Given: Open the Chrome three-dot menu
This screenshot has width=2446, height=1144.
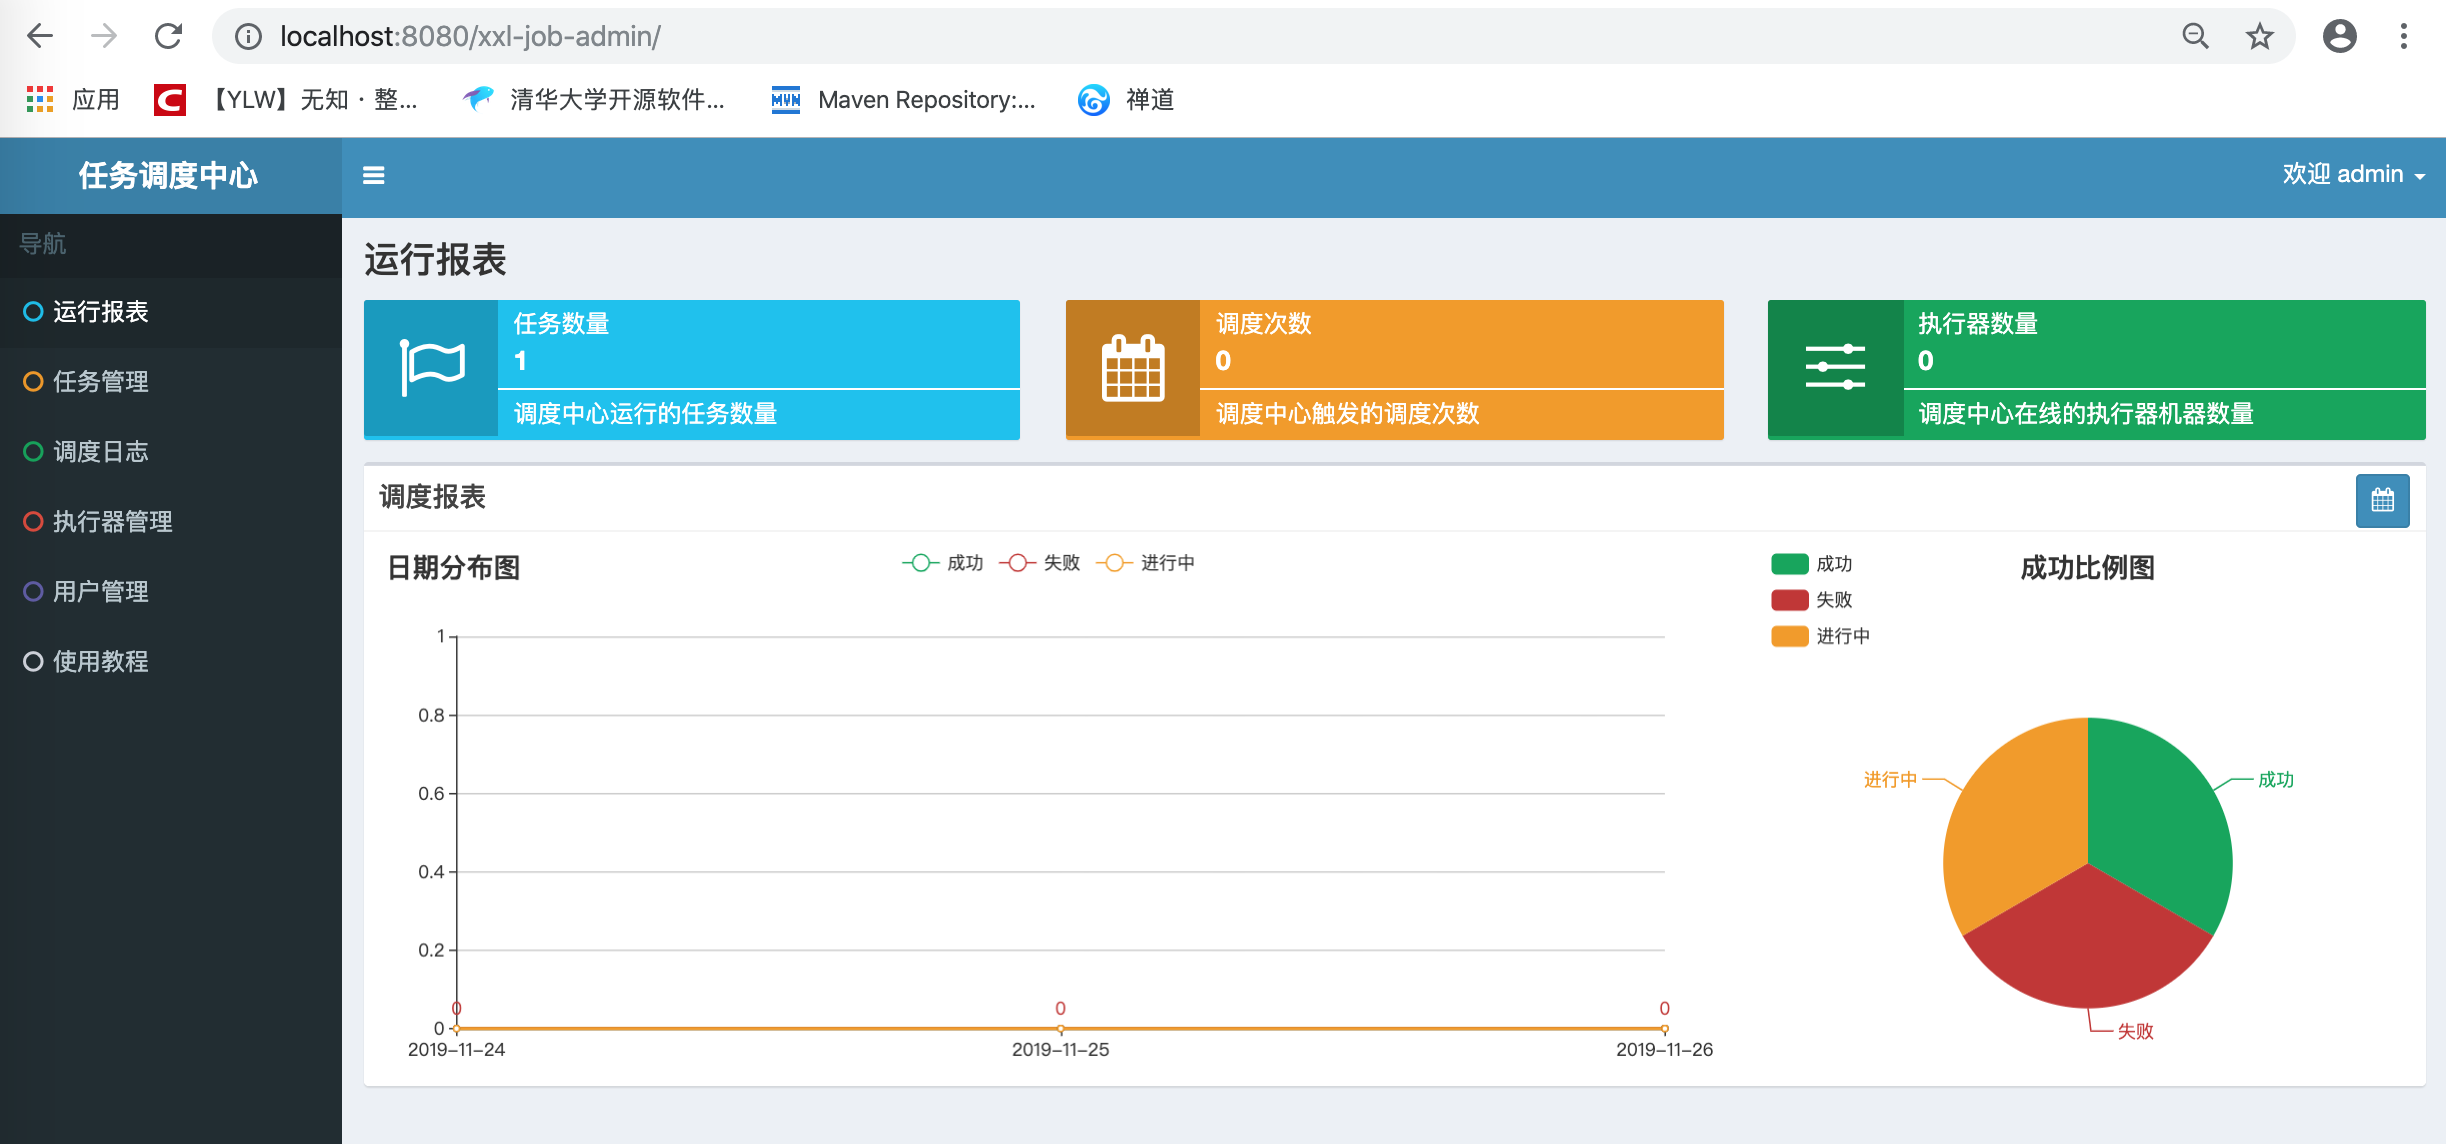Looking at the screenshot, I should pos(2404,37).
